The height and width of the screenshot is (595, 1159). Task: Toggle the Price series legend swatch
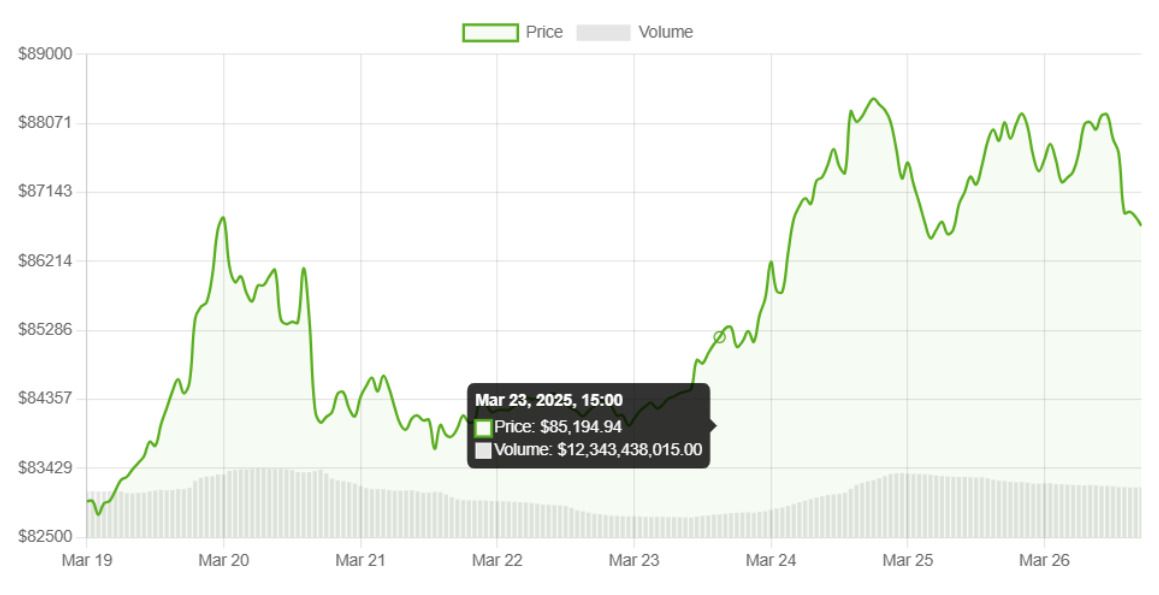(490, 33)
